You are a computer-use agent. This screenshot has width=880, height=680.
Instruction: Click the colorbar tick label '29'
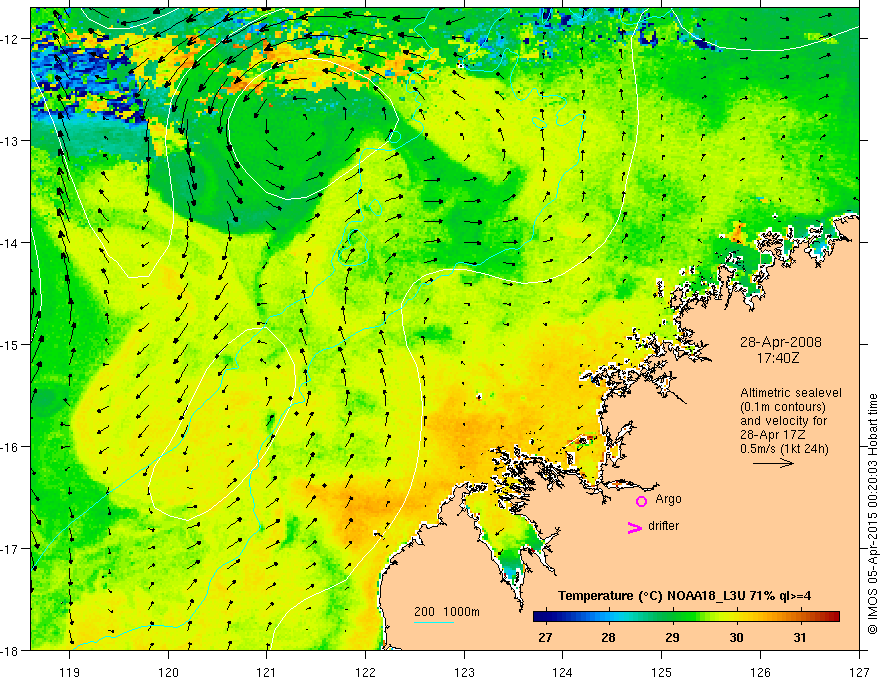tap(672, 638)
